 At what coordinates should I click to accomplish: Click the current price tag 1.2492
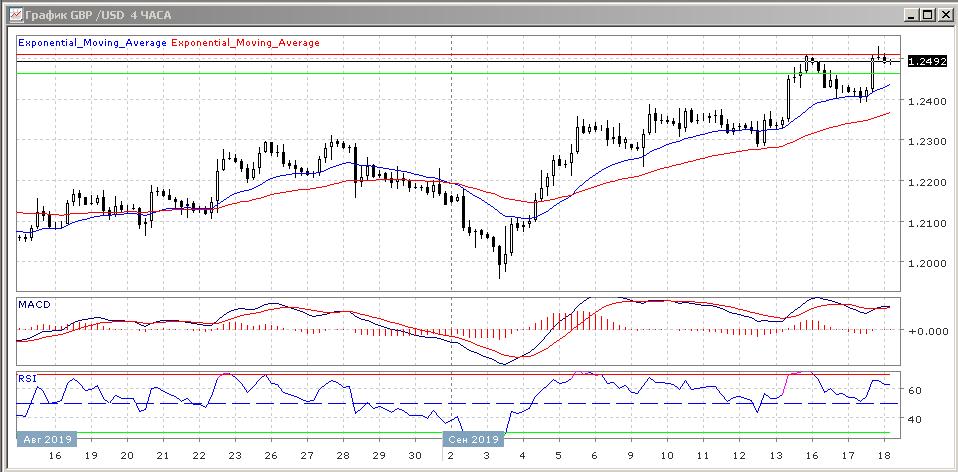click(923, 62)
